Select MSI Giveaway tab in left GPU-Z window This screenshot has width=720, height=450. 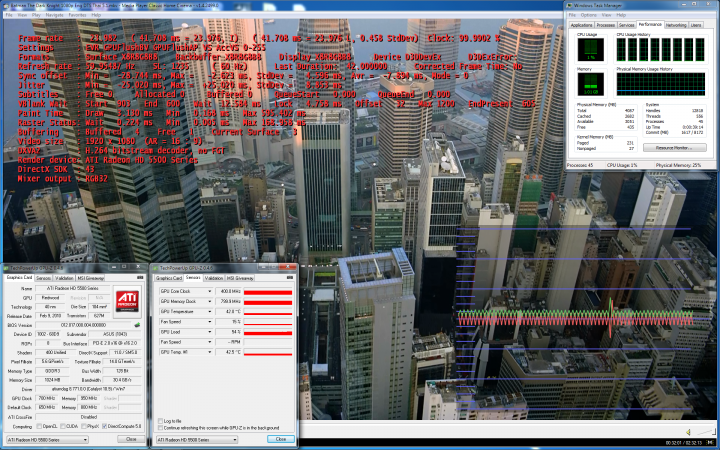coord(90,278)
